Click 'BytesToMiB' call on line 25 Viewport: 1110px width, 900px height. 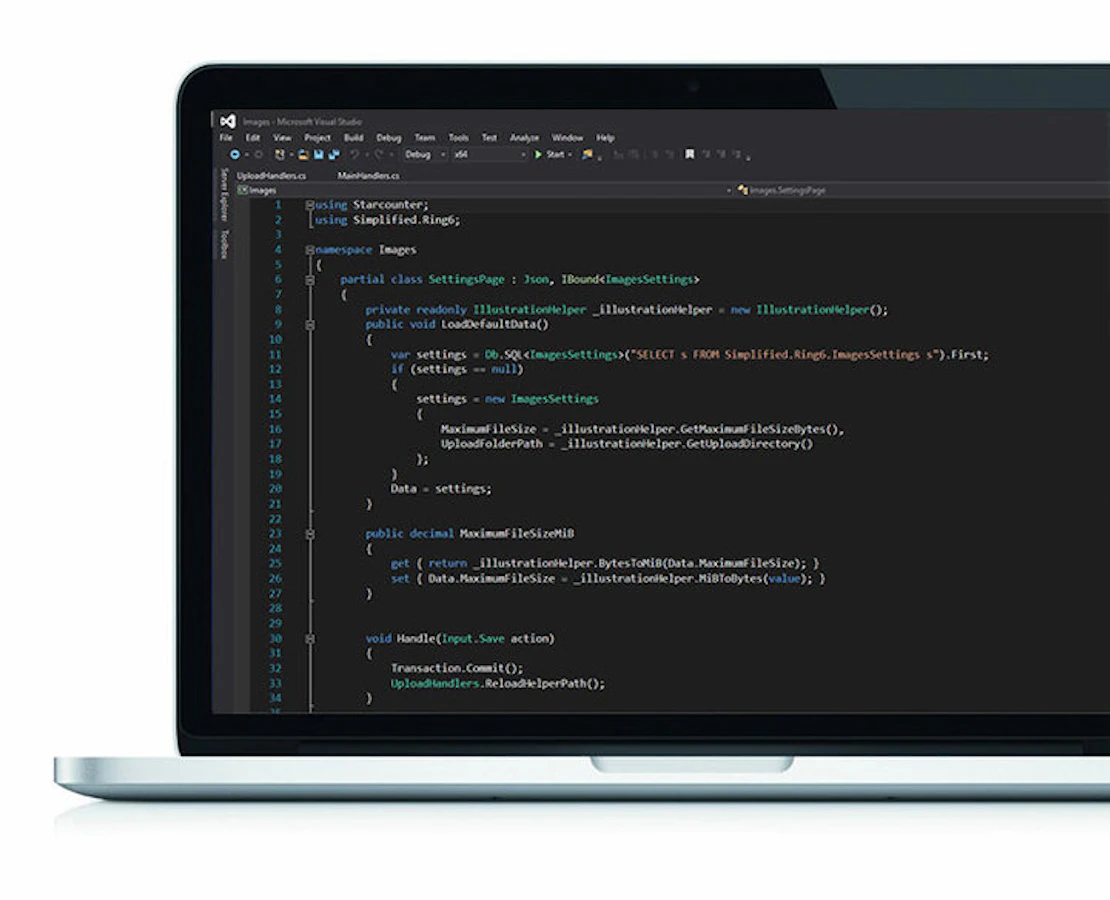coord(630,563)
